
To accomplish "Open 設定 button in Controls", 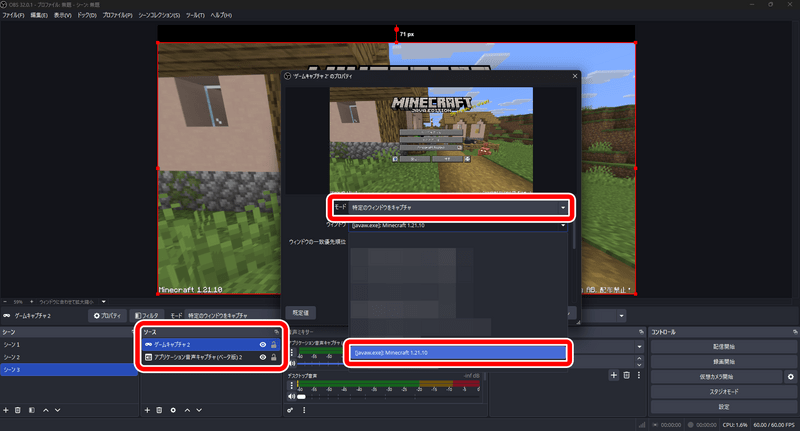I will 723,407.
